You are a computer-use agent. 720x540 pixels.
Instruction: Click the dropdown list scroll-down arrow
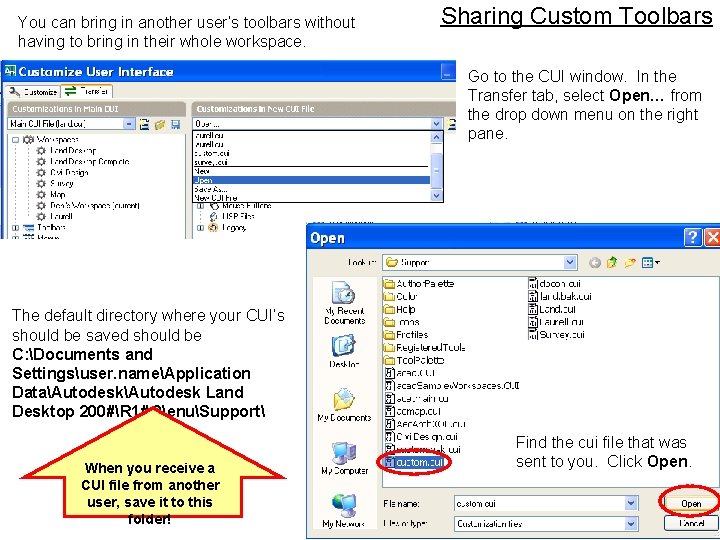[436, 196]
